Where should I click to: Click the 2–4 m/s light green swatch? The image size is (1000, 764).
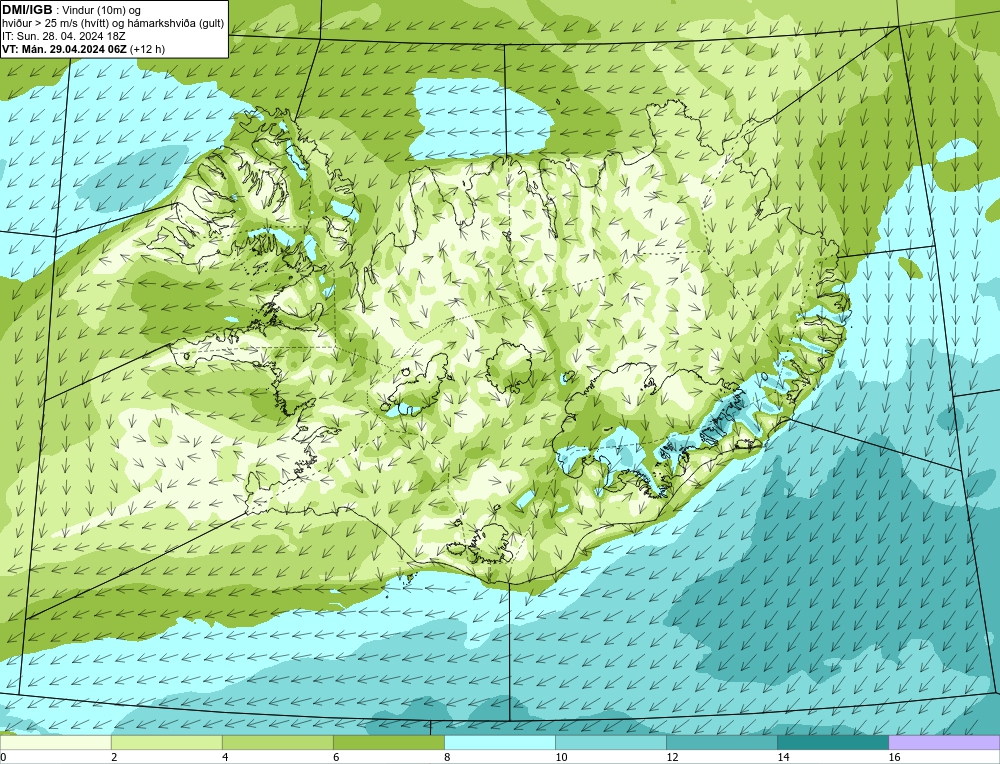tap(166, 742)
